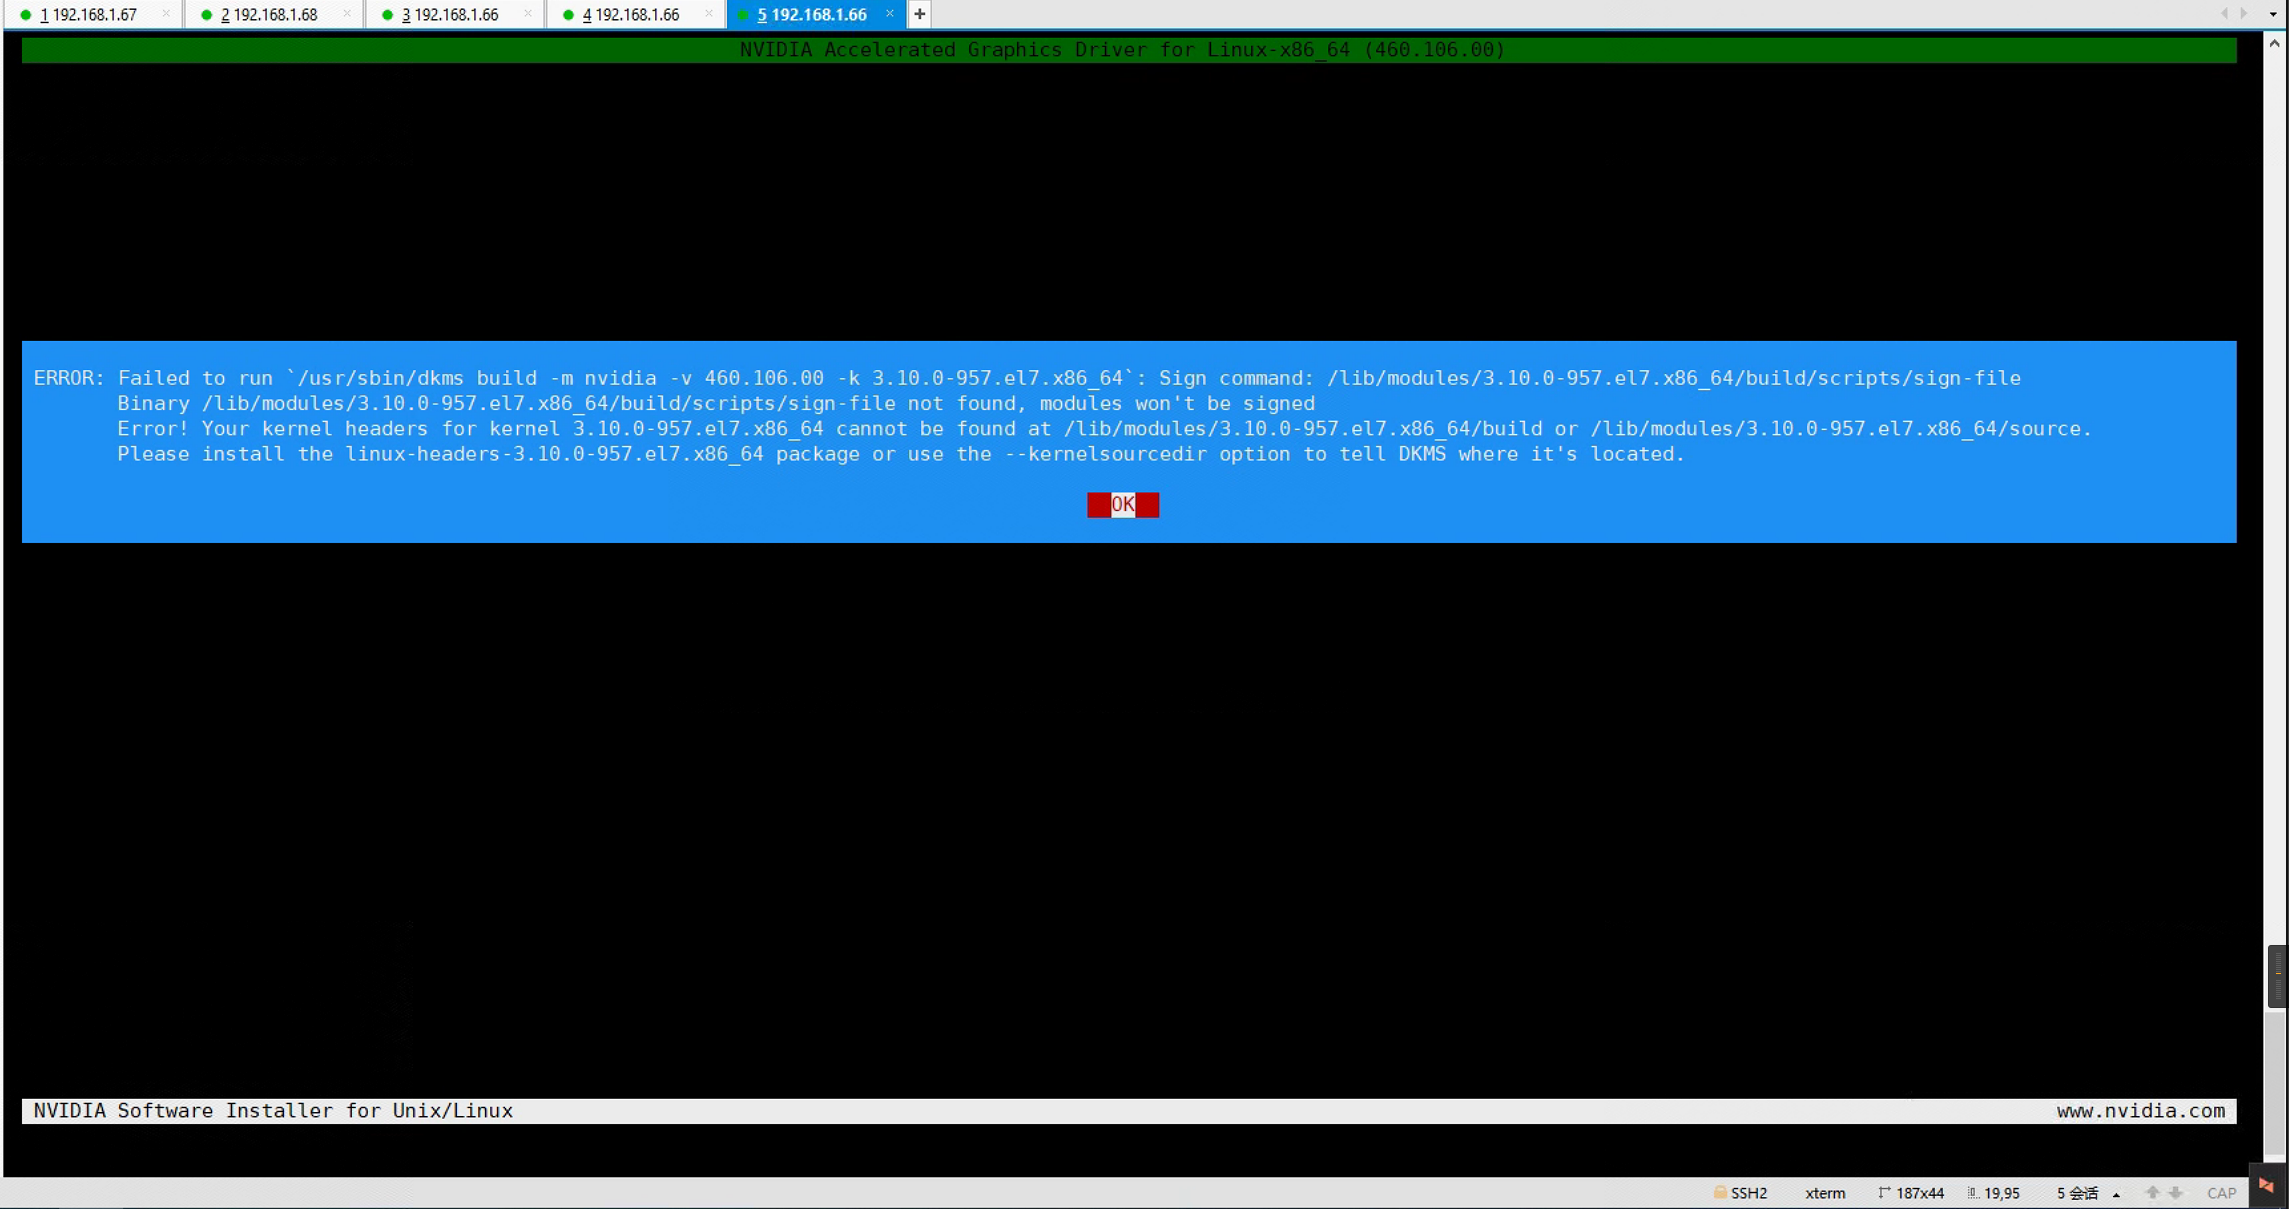
Task: Click the 19,95 cursor position indicator
Action: (x=2002, y=1192)
